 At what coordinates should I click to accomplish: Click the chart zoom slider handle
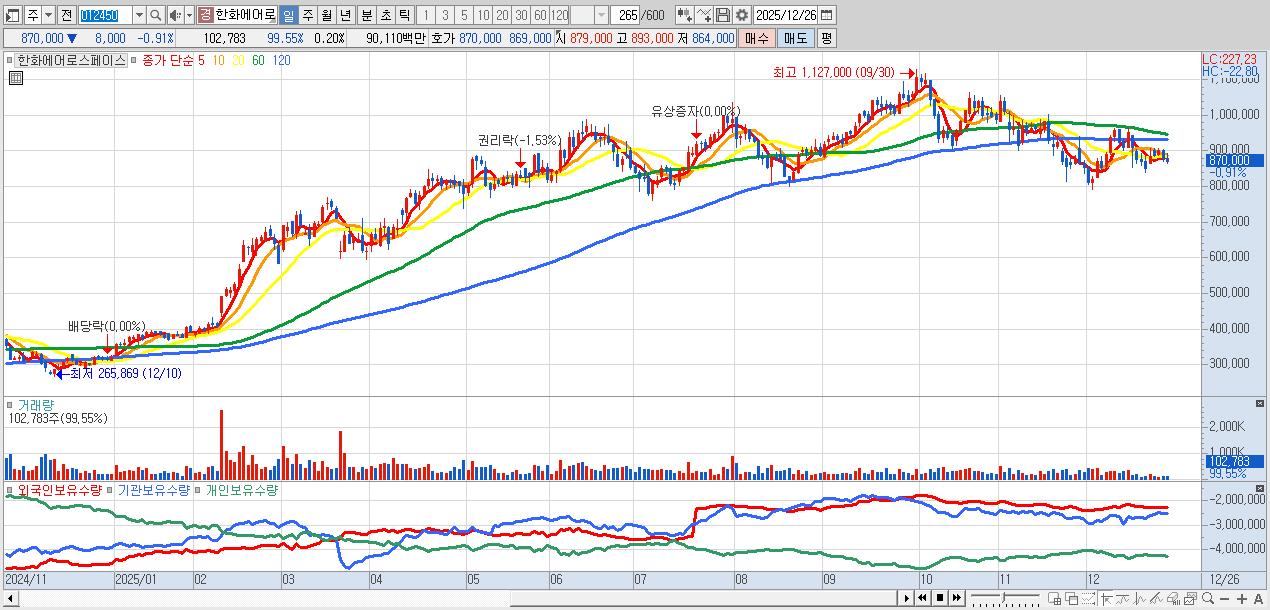(x=1003, y=597)
